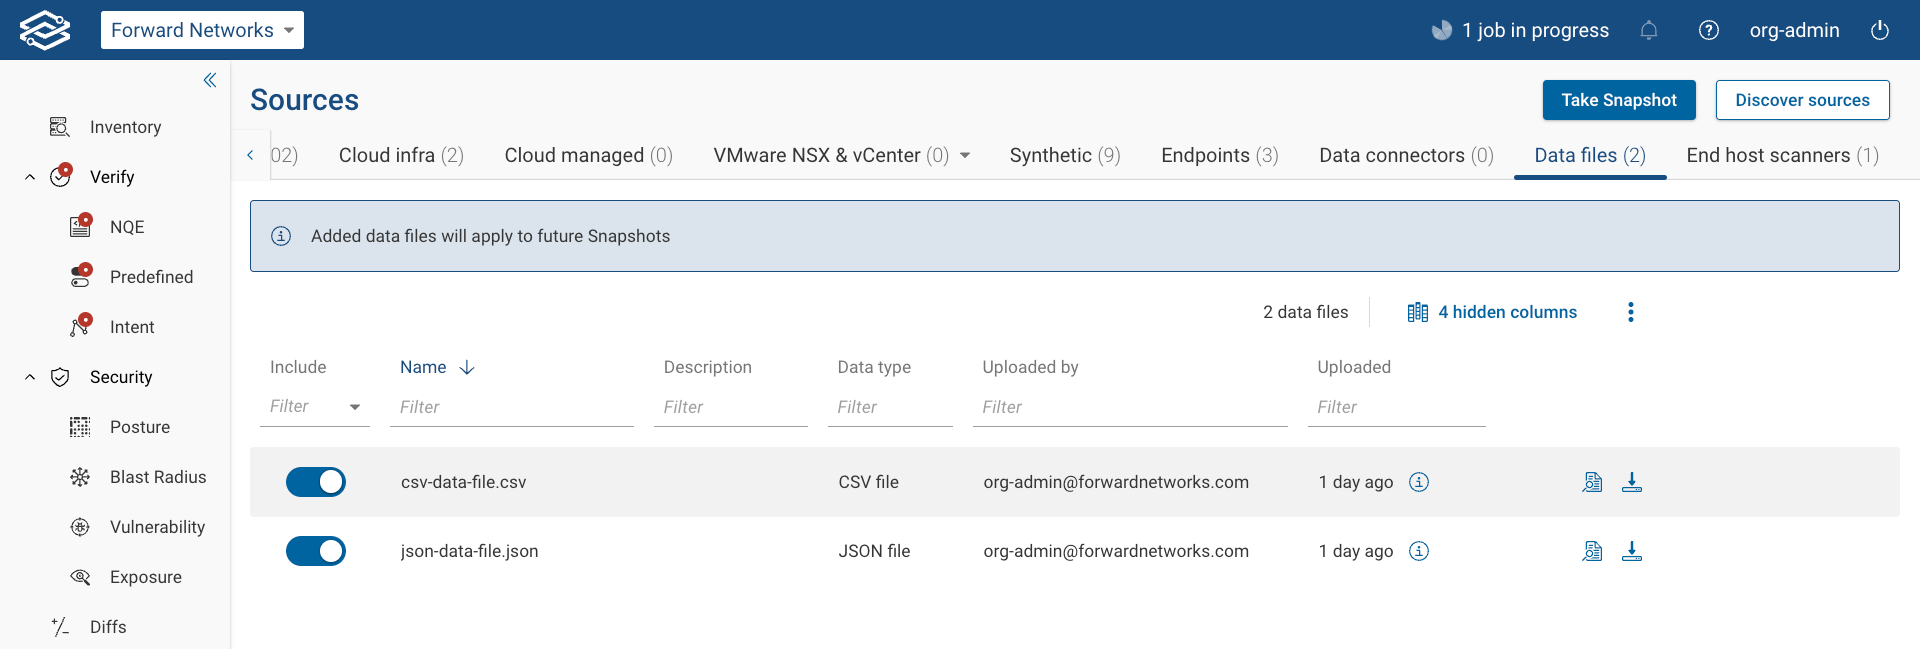This screenshot has height=649, width=1920.
Task: Open the Forward Networks network dropdown
Action: click(x=202, y=30)
